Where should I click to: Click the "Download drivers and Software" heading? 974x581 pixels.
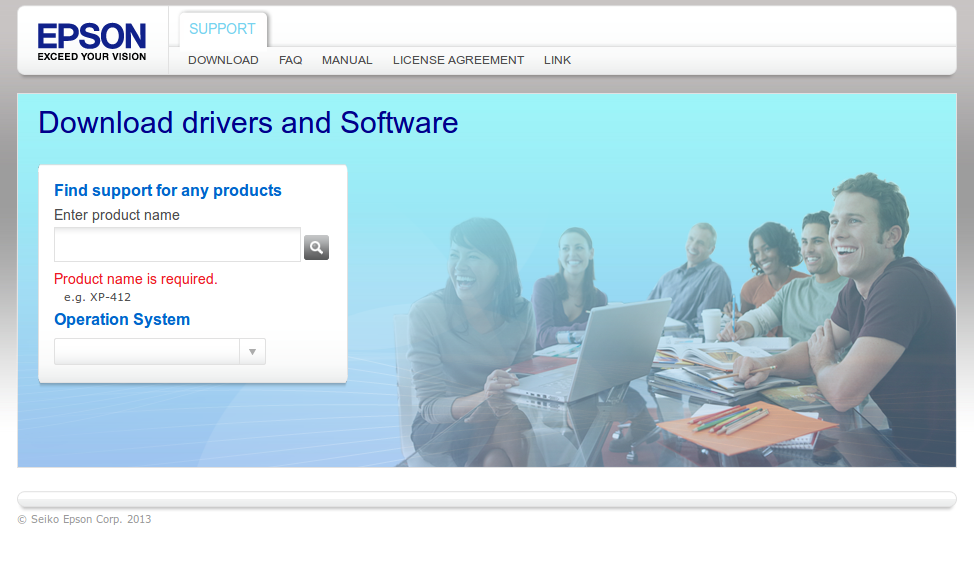pyautogui.click(x=248, y=123)
